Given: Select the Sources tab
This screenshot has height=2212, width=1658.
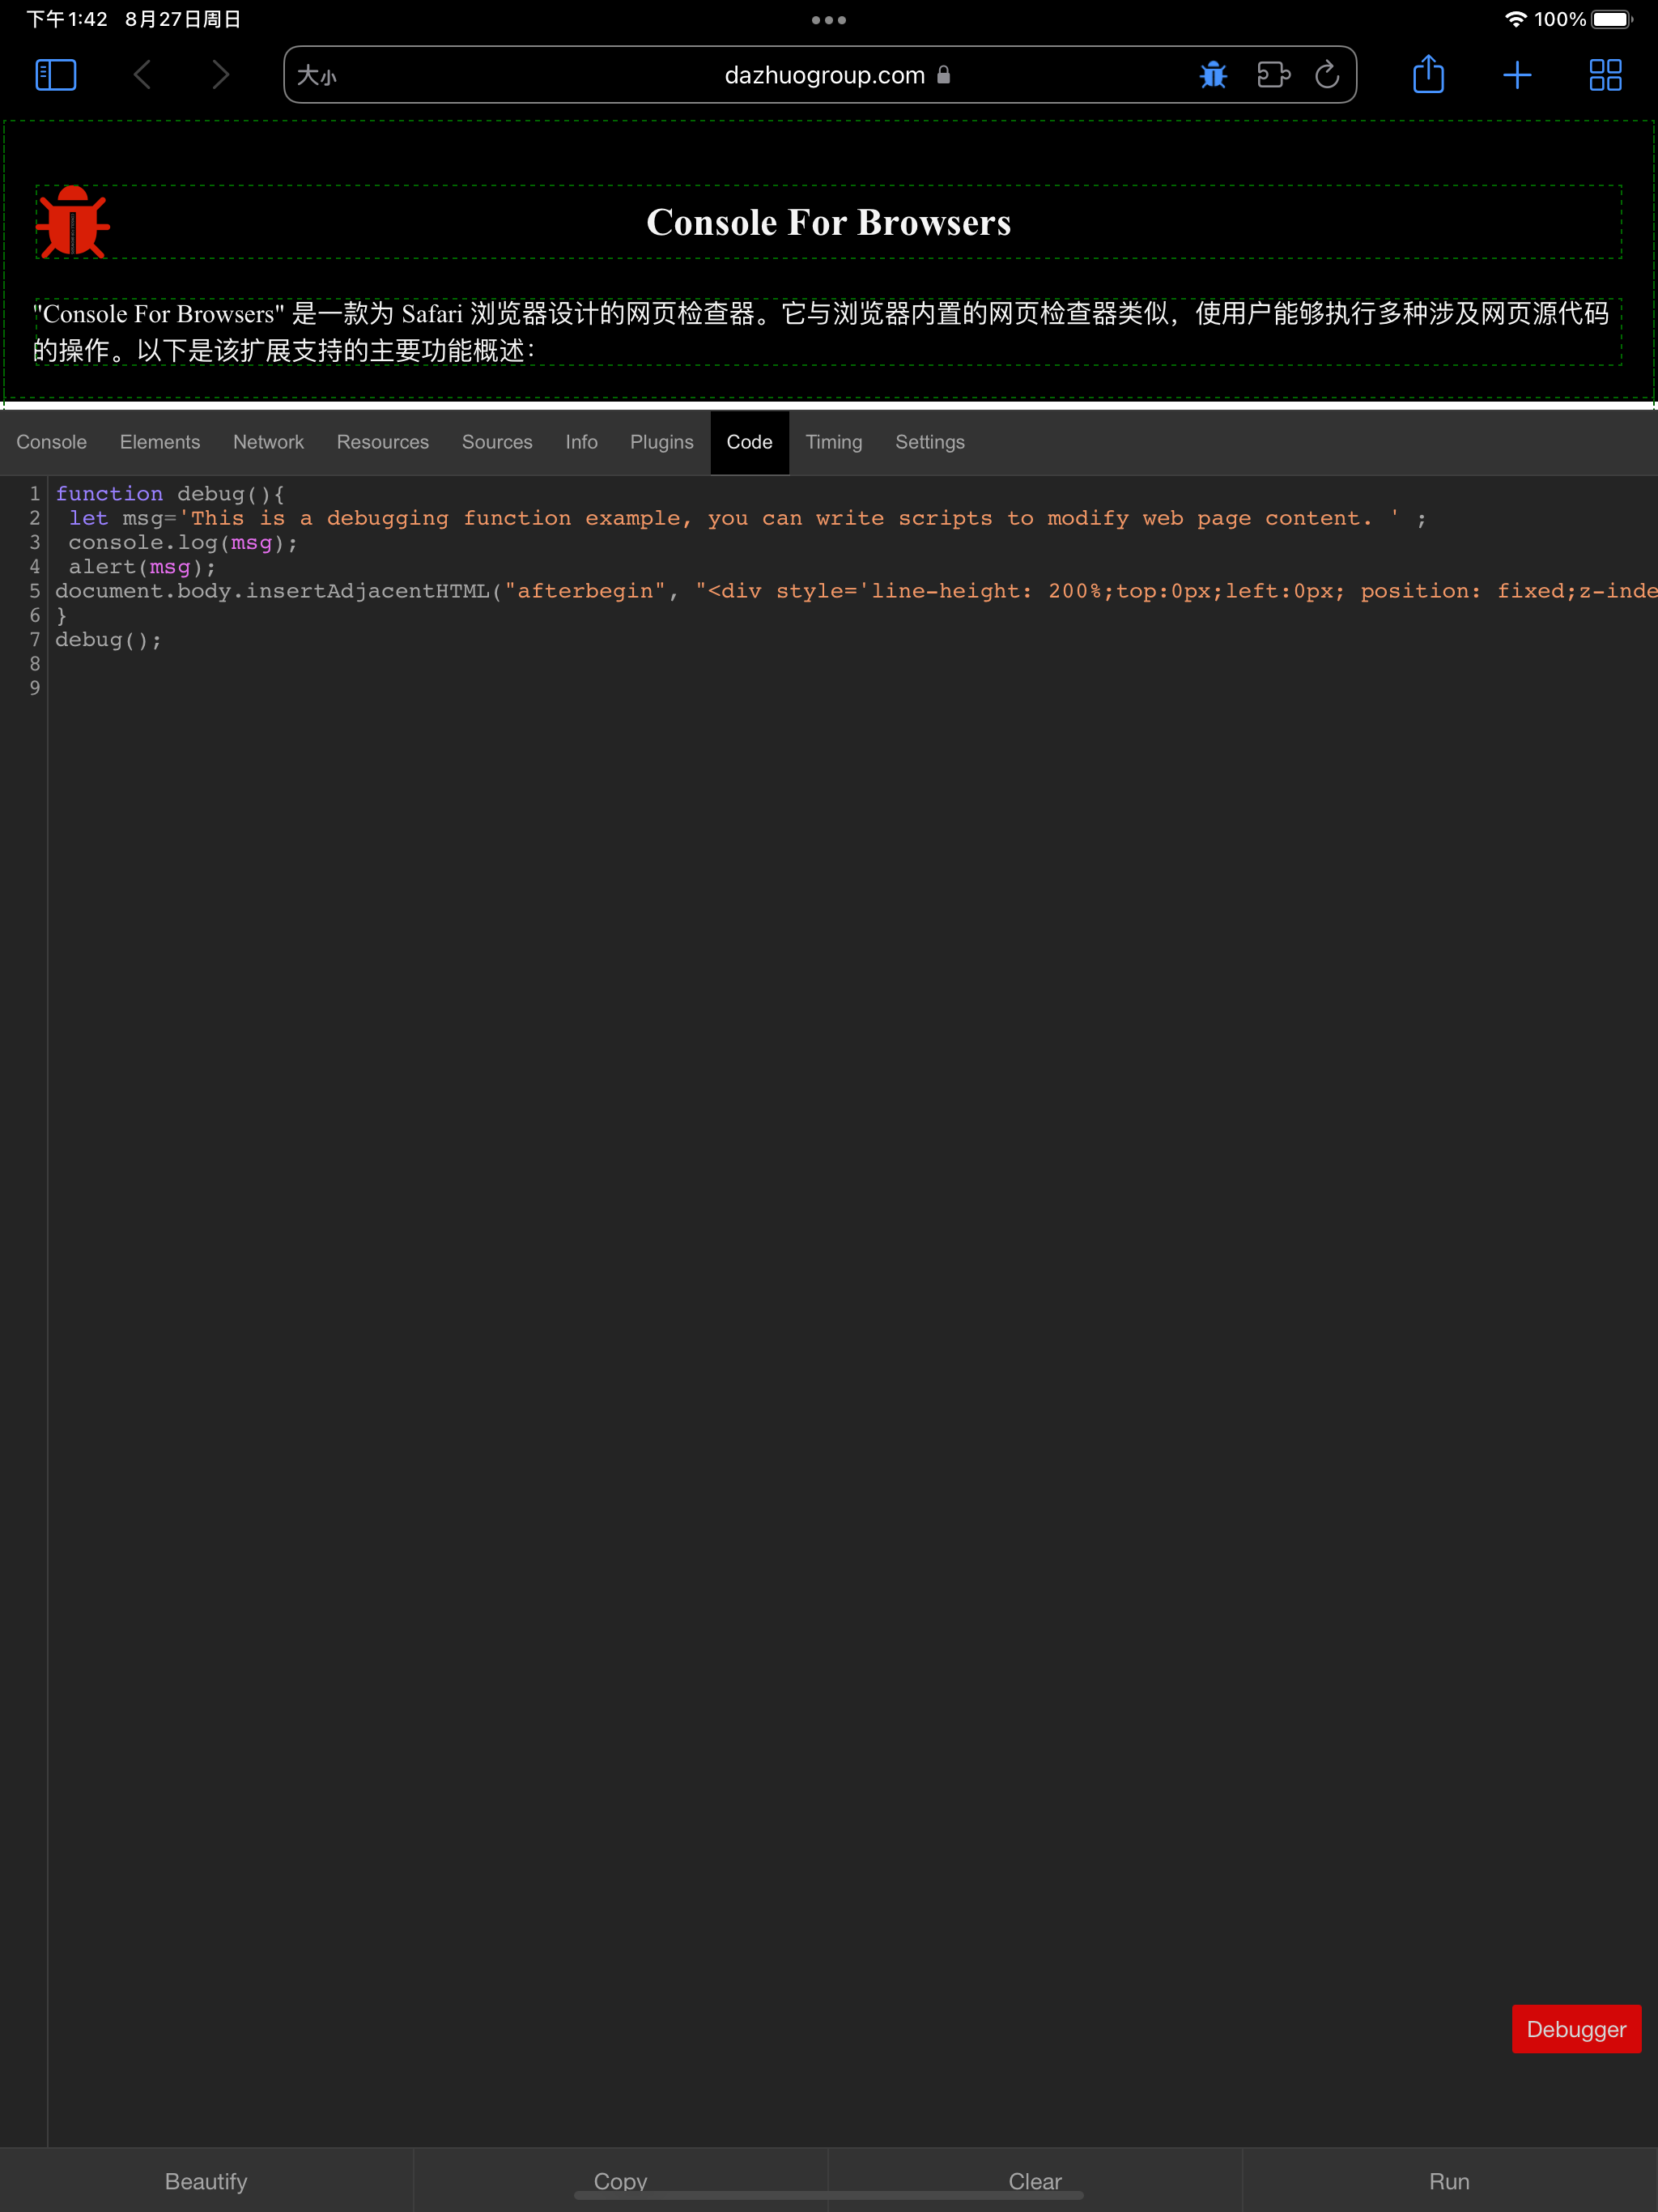Looking at the screenshot, I should [497, 442].
